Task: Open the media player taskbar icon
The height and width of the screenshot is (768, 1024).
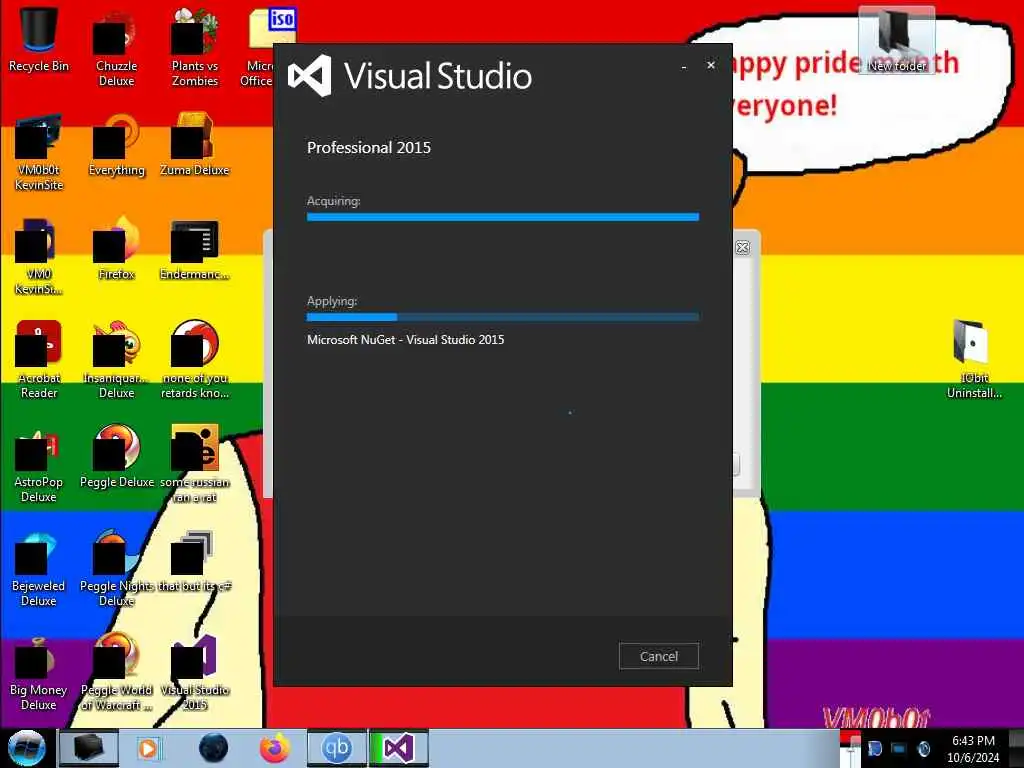Action: click(148, 748)
